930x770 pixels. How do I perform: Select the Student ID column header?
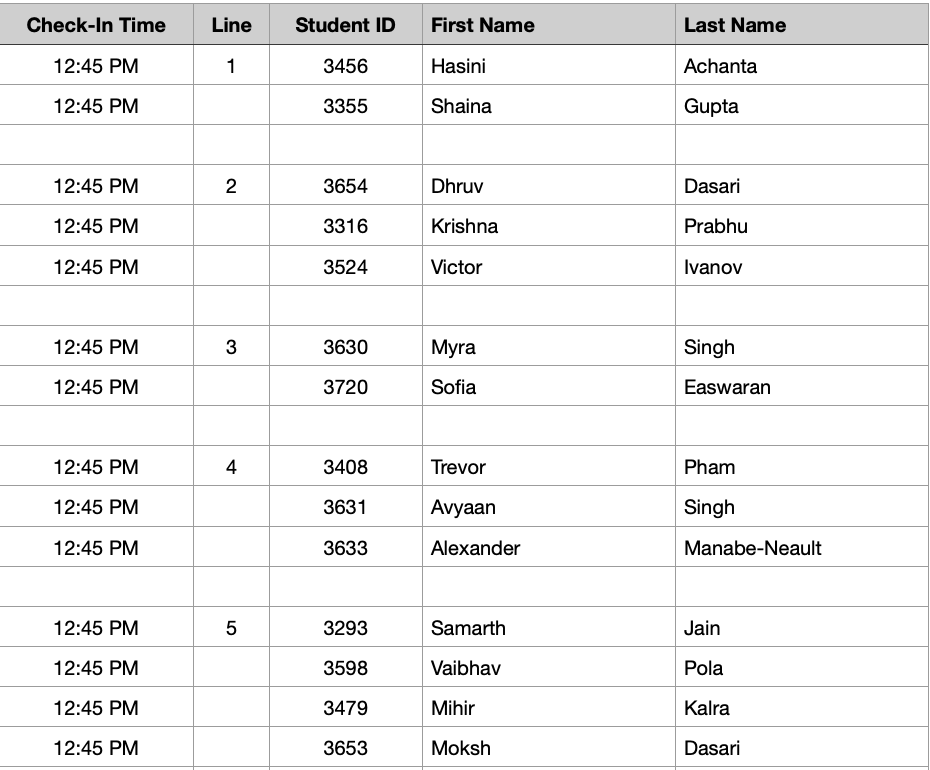pos(346,24)
